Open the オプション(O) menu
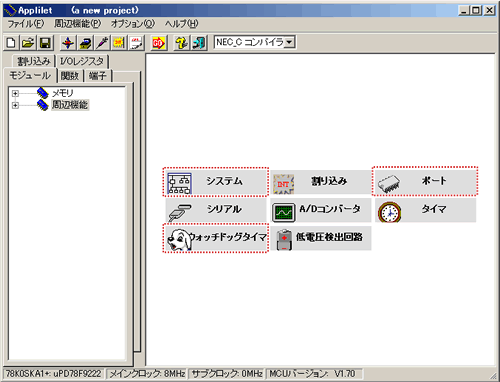Image resolution: width=500 pixels, height=382 pixels. (x=133, y=24)
